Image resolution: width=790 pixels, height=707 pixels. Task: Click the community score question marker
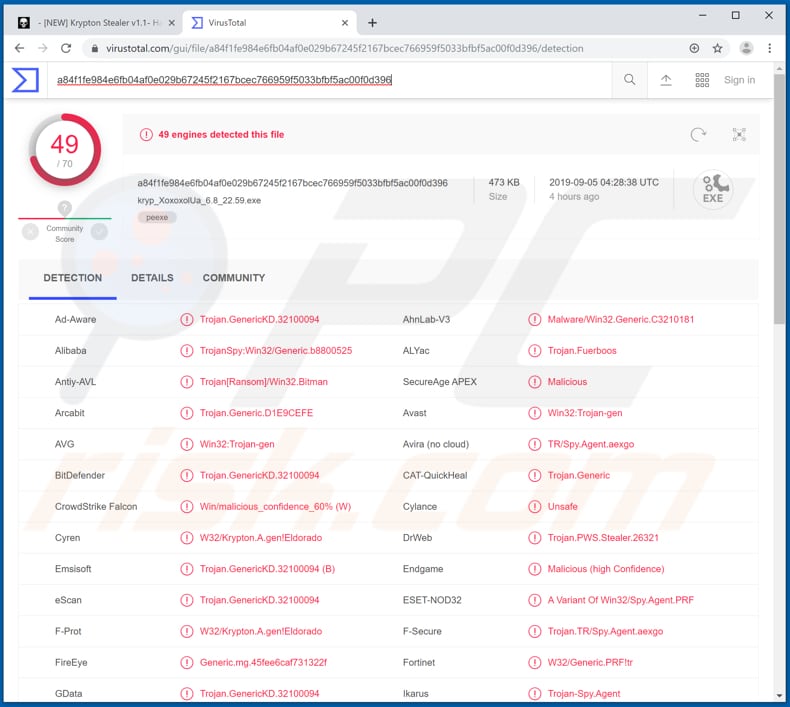pyautogui.click(x=64, y=208)
